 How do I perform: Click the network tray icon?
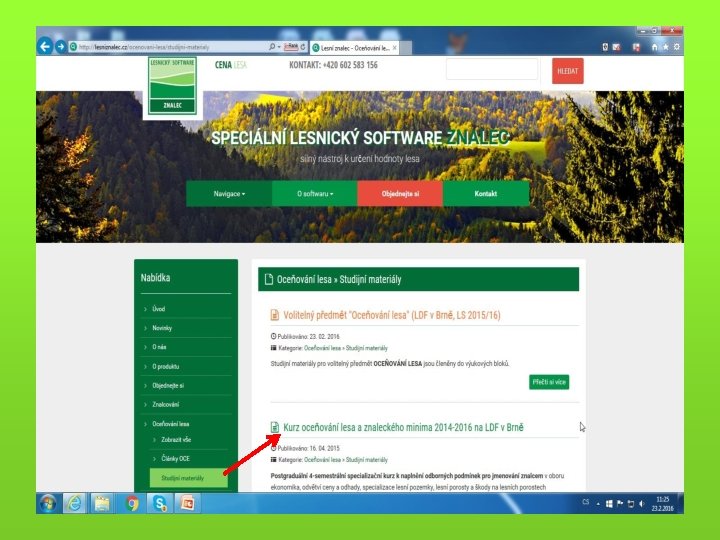click(x=630, y=504)
